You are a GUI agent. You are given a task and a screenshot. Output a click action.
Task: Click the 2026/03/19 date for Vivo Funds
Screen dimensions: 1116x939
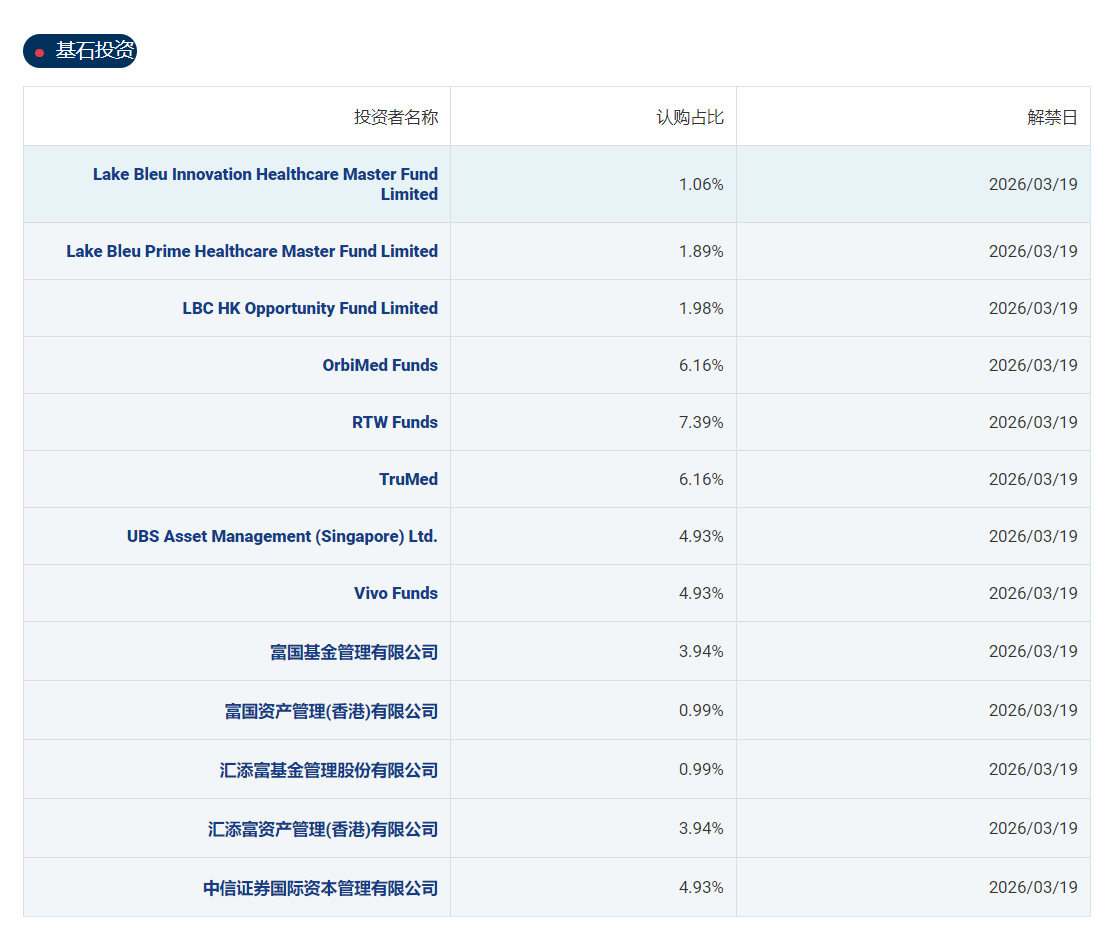pyautogui.click(x=1033, y=593)
